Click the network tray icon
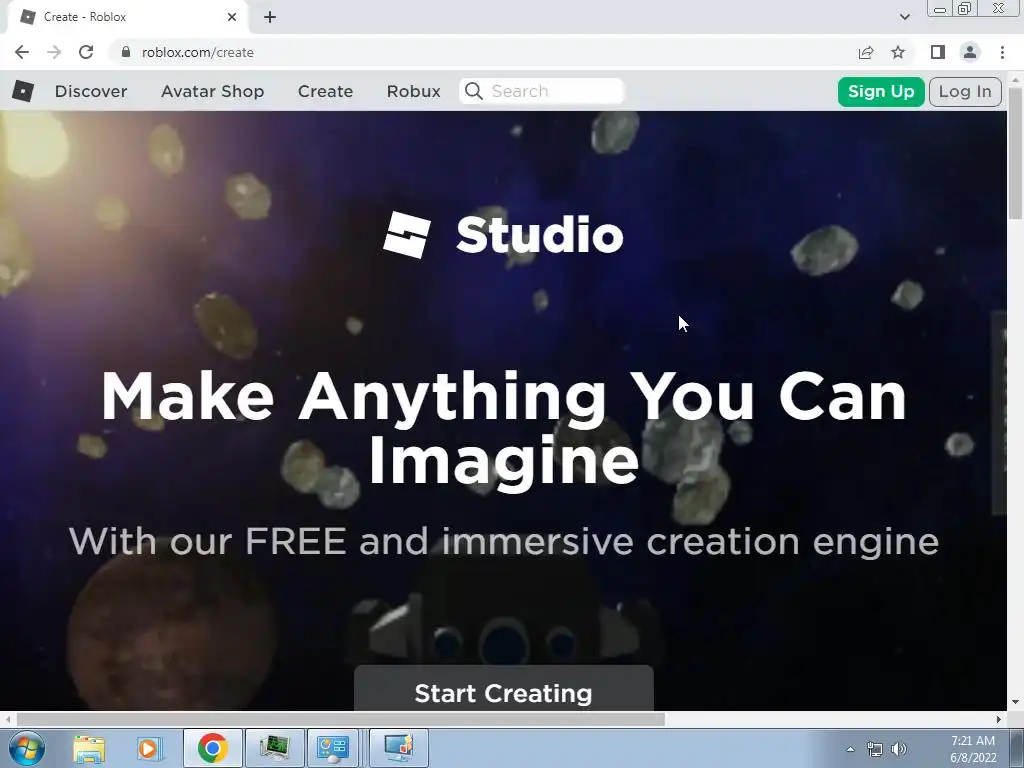 tap(874, 749)
